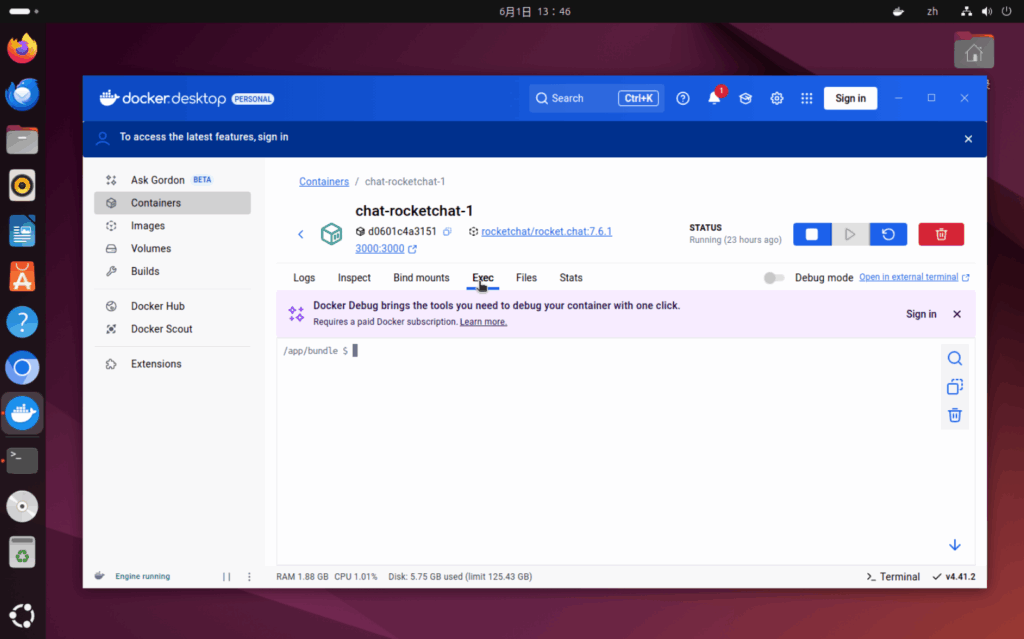This screenshot has height=639, width=1024.
Task: Open the notifications bell
Action: click(x=714, y=98)
